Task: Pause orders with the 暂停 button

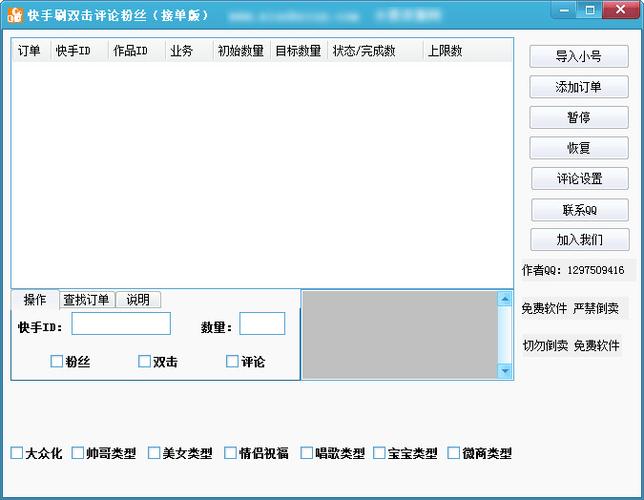Action: click(x=579, y=118)
